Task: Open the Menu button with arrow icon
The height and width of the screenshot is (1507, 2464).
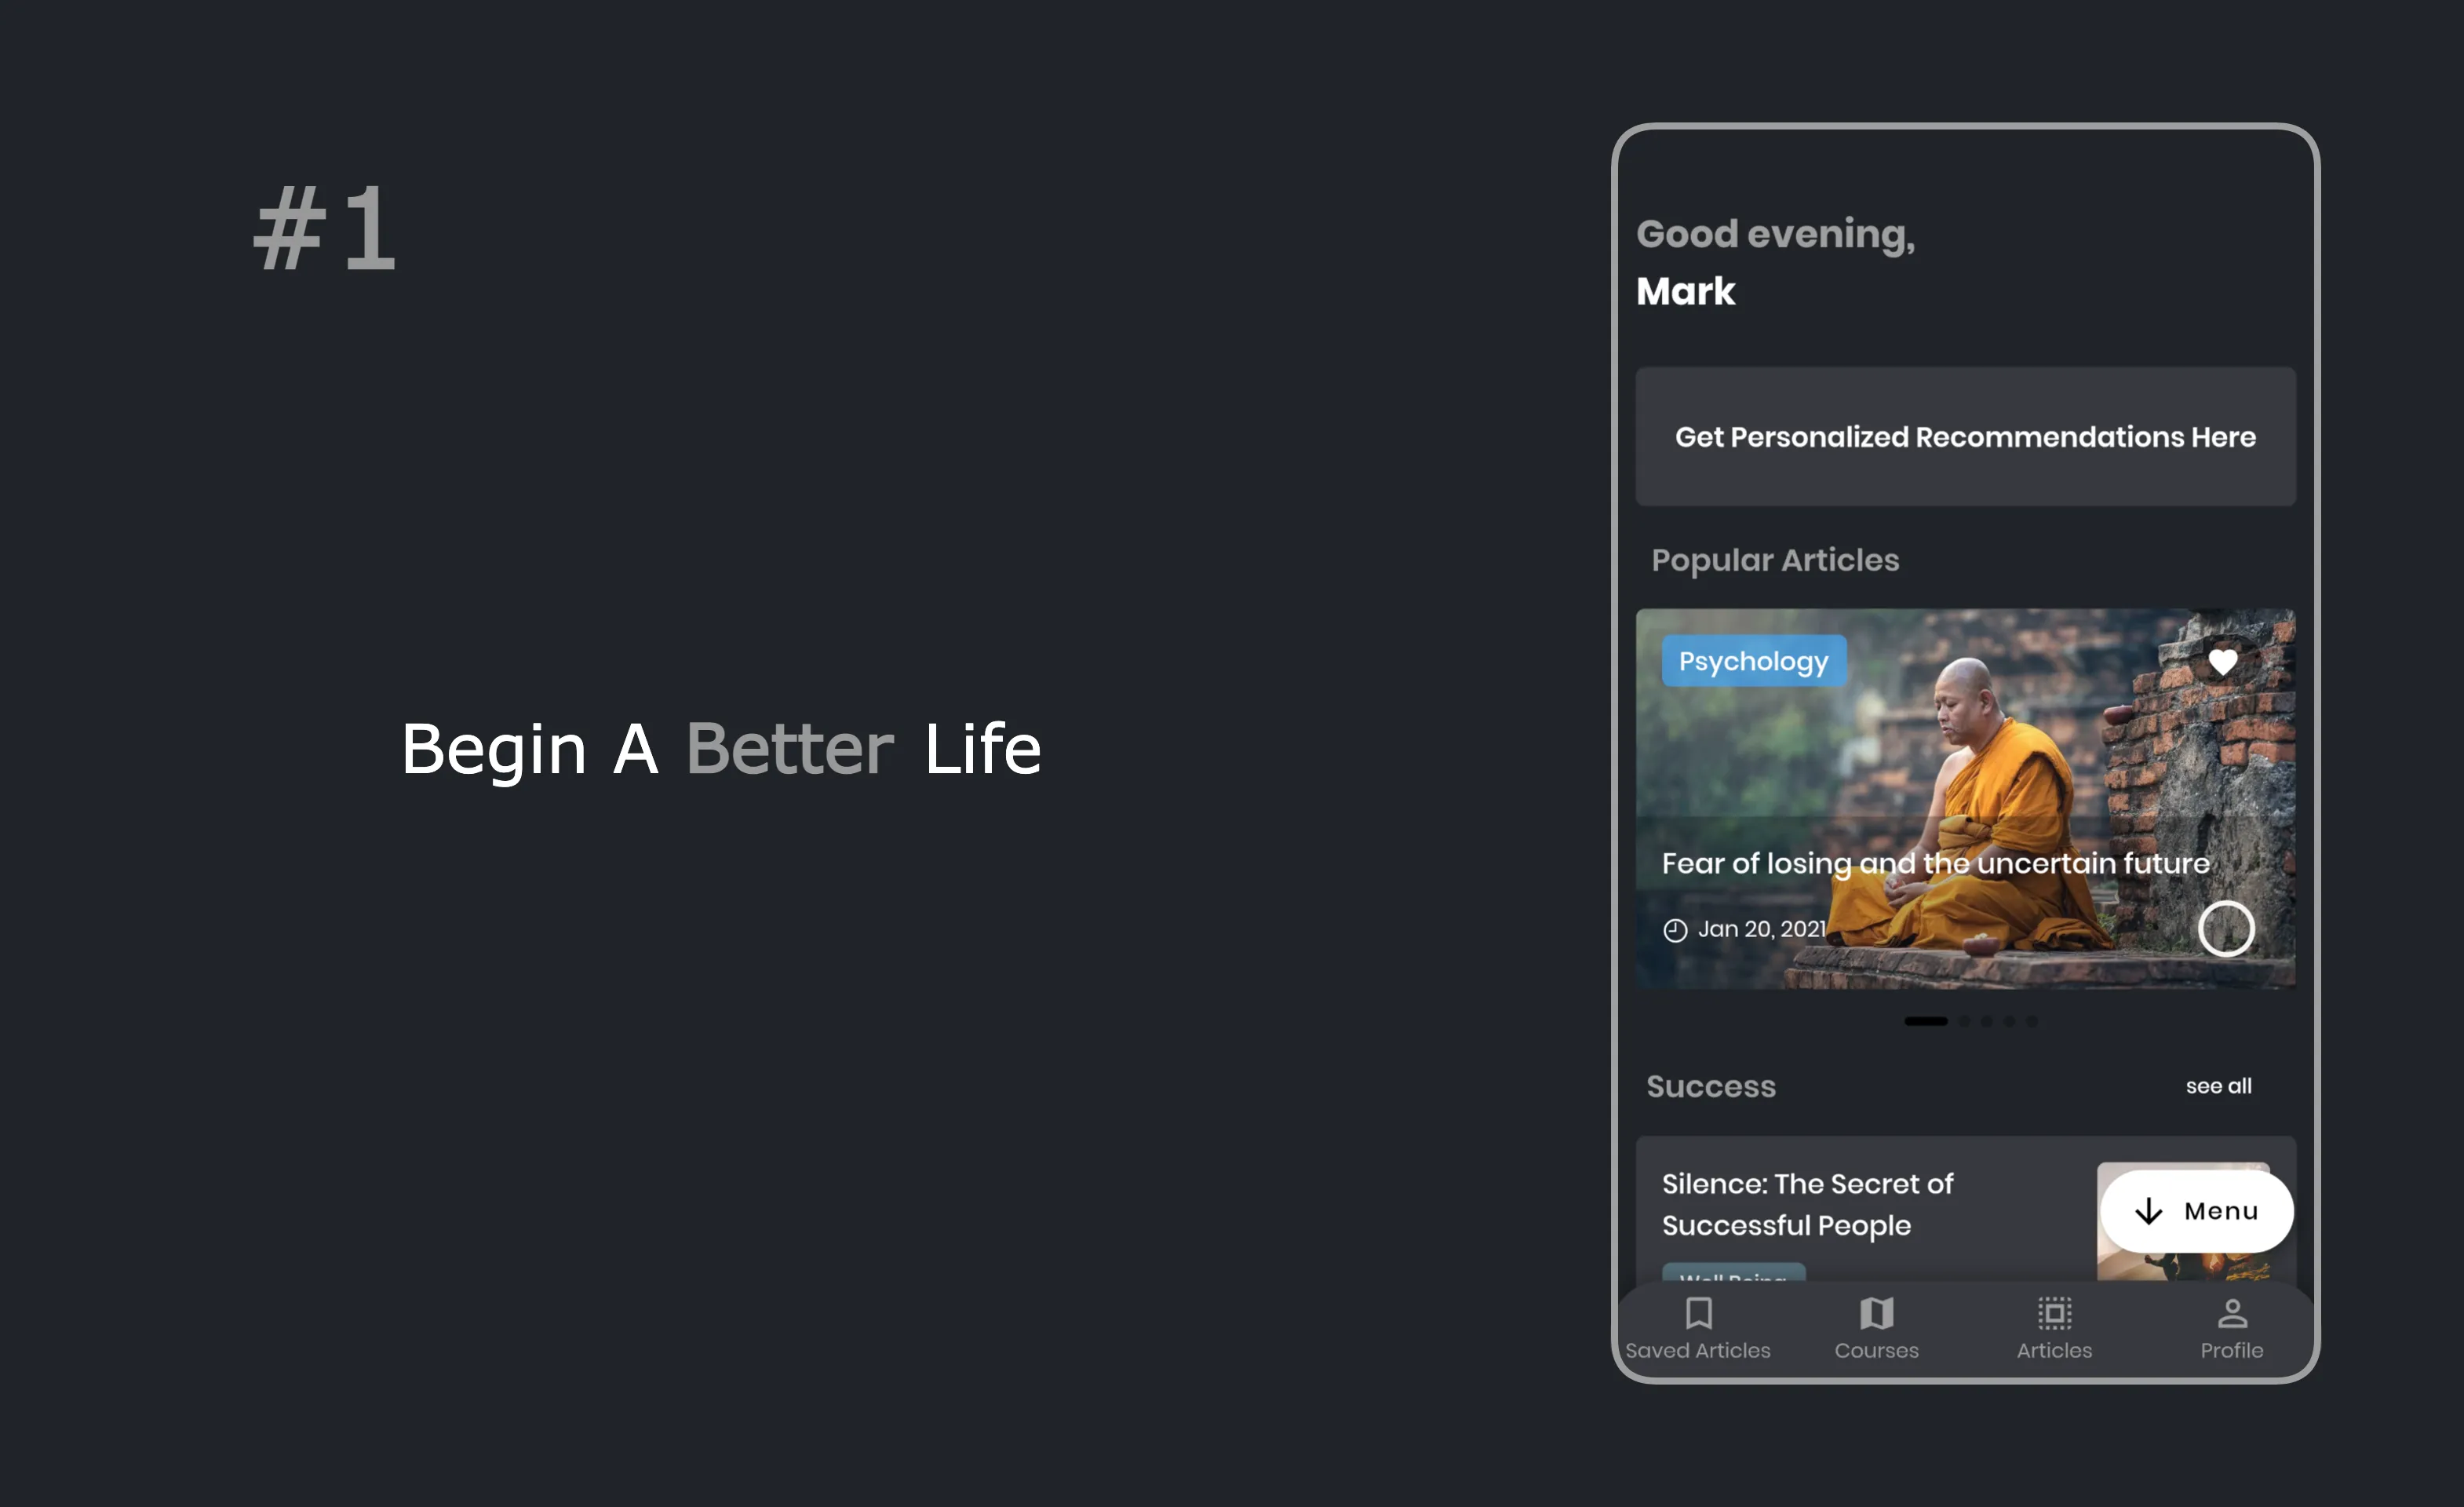Action: (x=2196, y=1210)
